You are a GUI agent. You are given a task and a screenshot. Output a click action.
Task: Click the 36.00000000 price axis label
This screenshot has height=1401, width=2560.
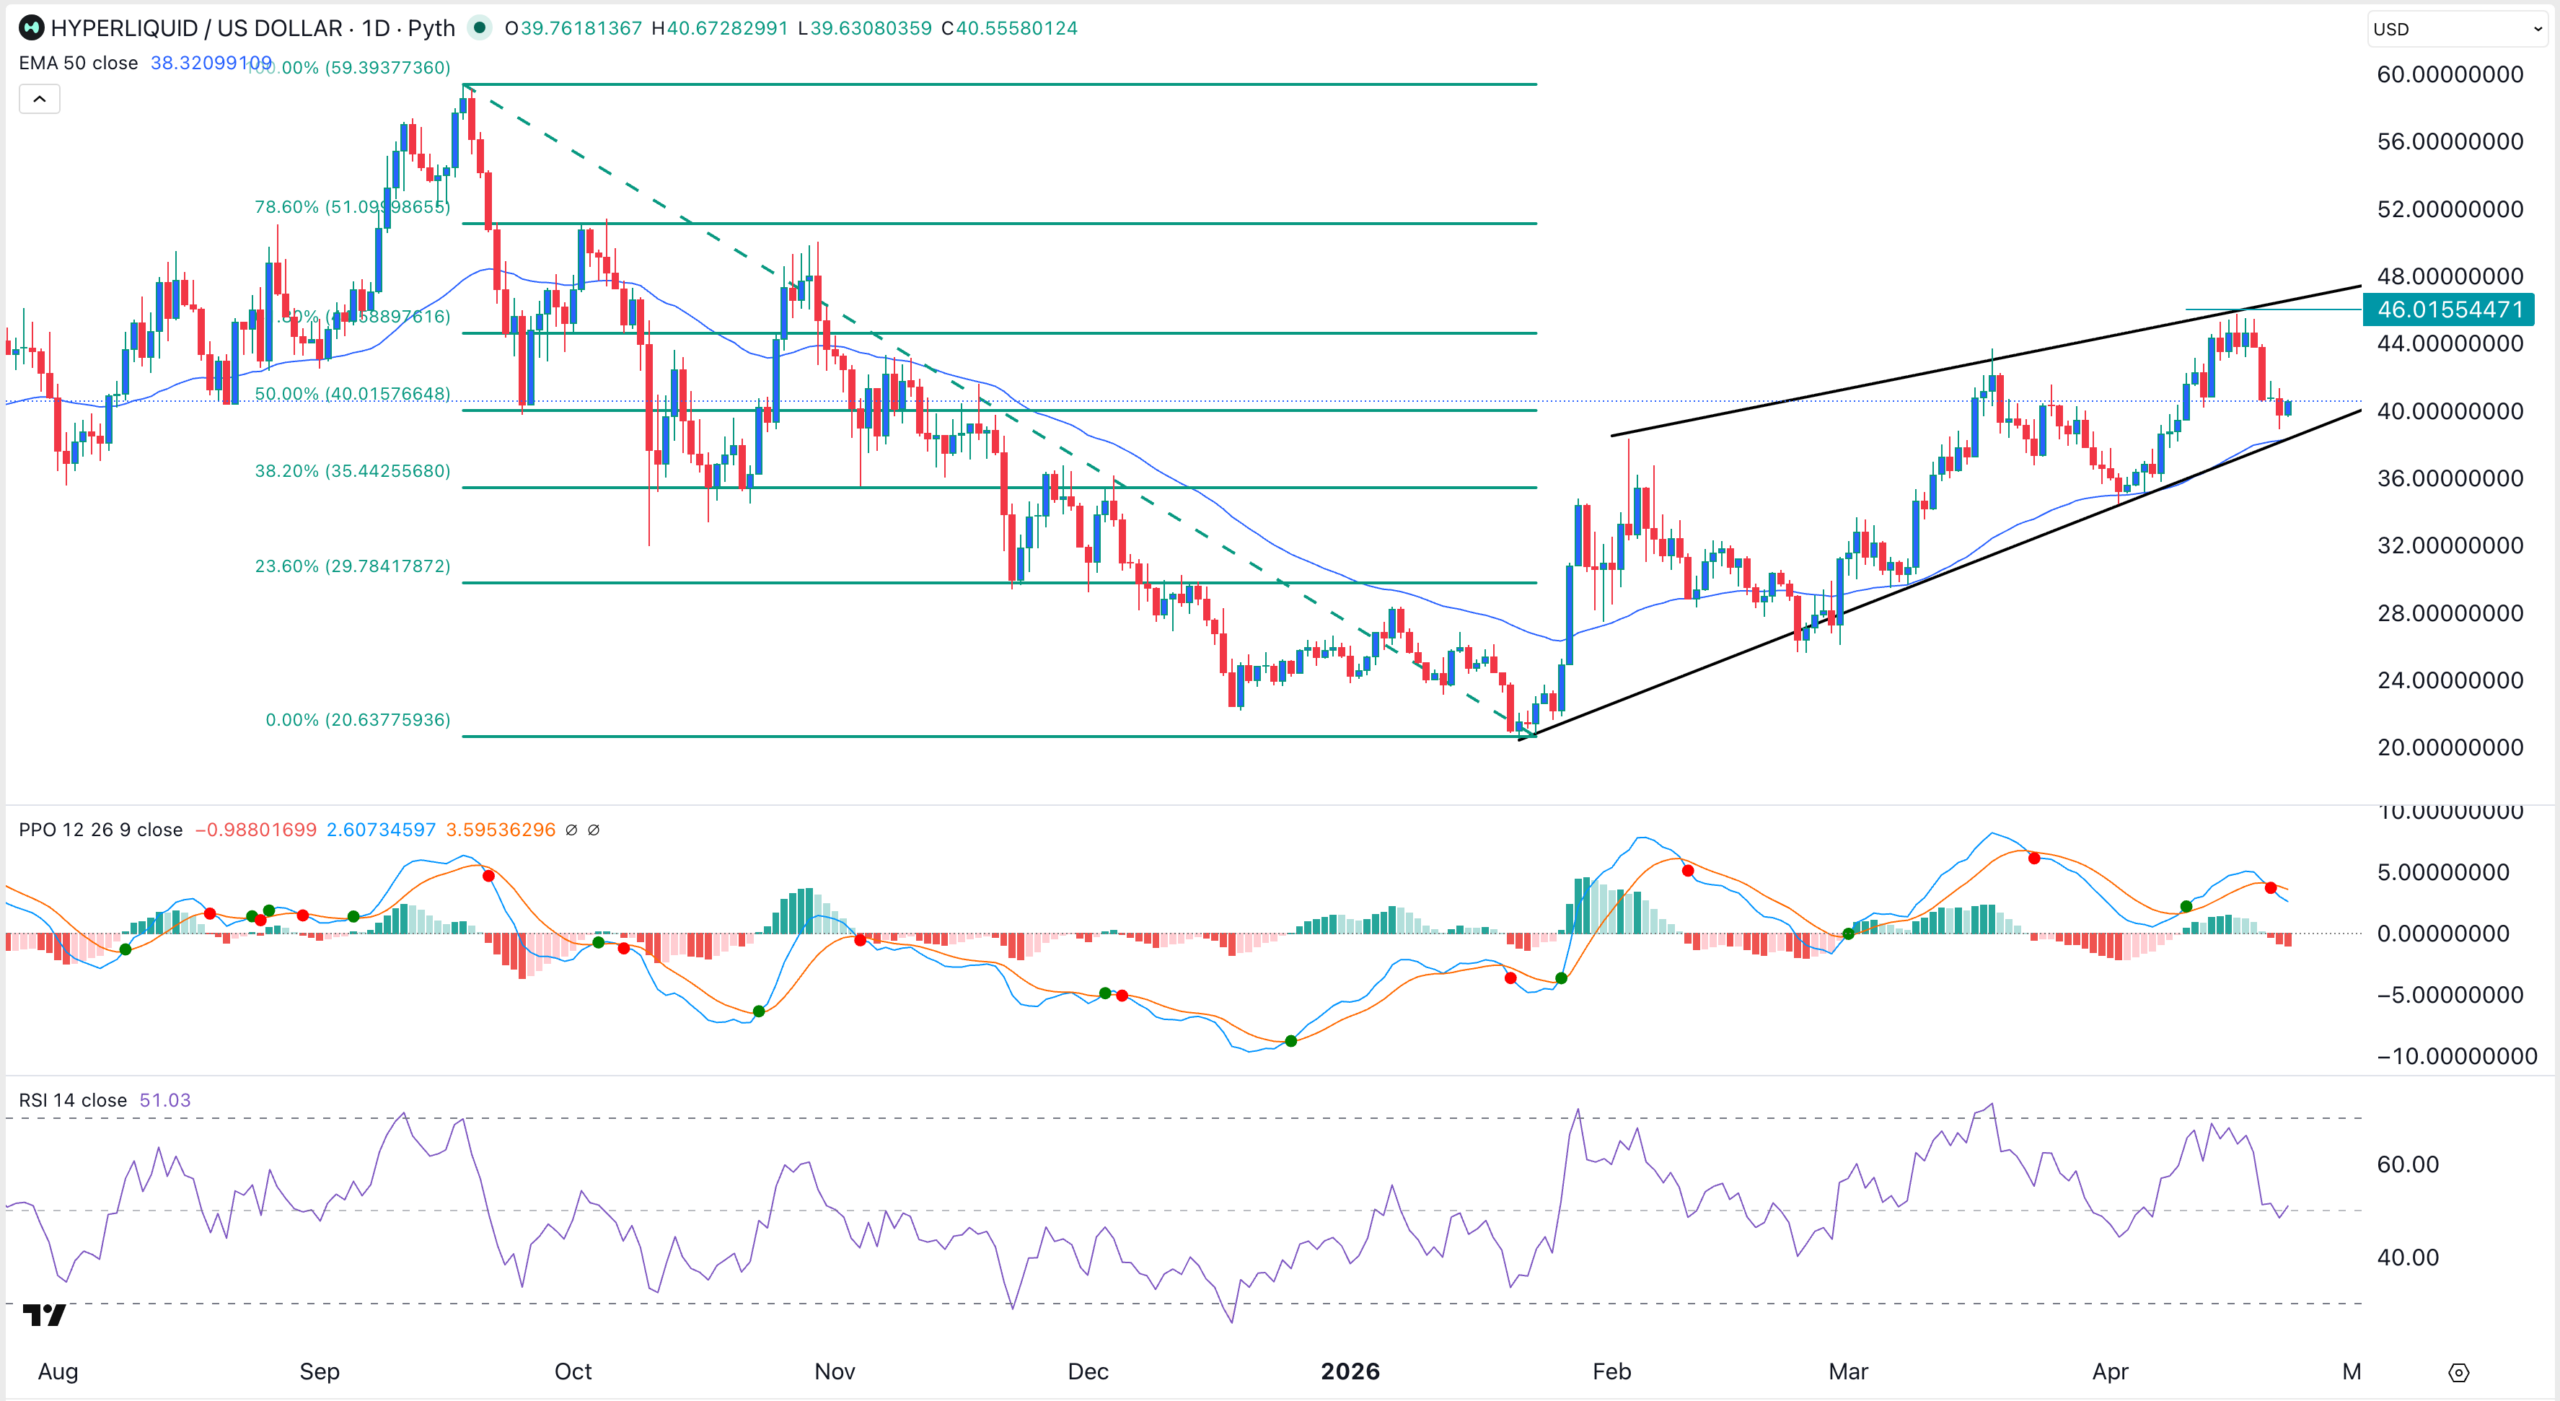(2450, 478)
